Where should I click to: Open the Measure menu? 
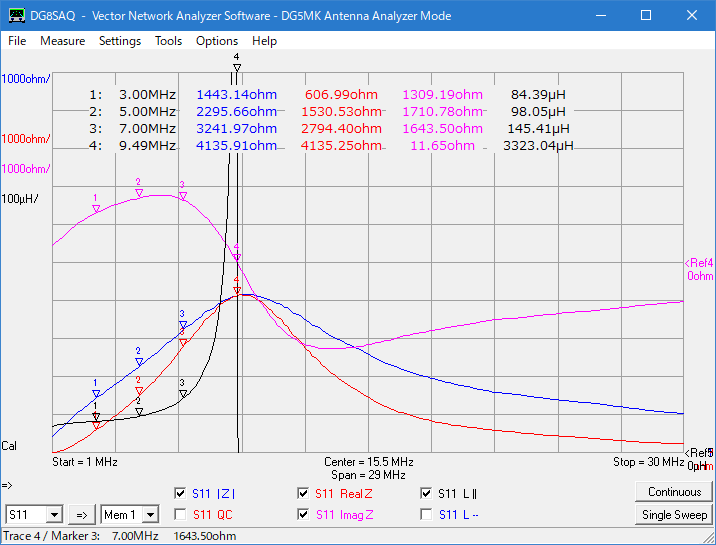[63, 41]
